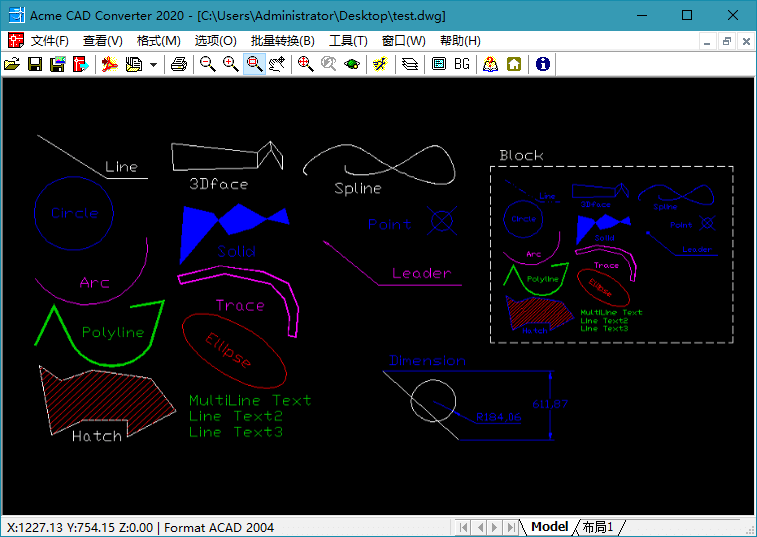Expand the dropdown arrow beside batch icon
The image size is (757, 537).
154,65
